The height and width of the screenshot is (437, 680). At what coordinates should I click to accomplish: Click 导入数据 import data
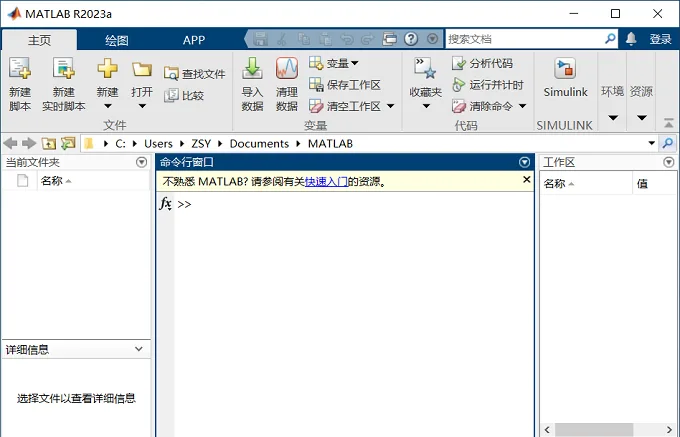coord(252,84)
